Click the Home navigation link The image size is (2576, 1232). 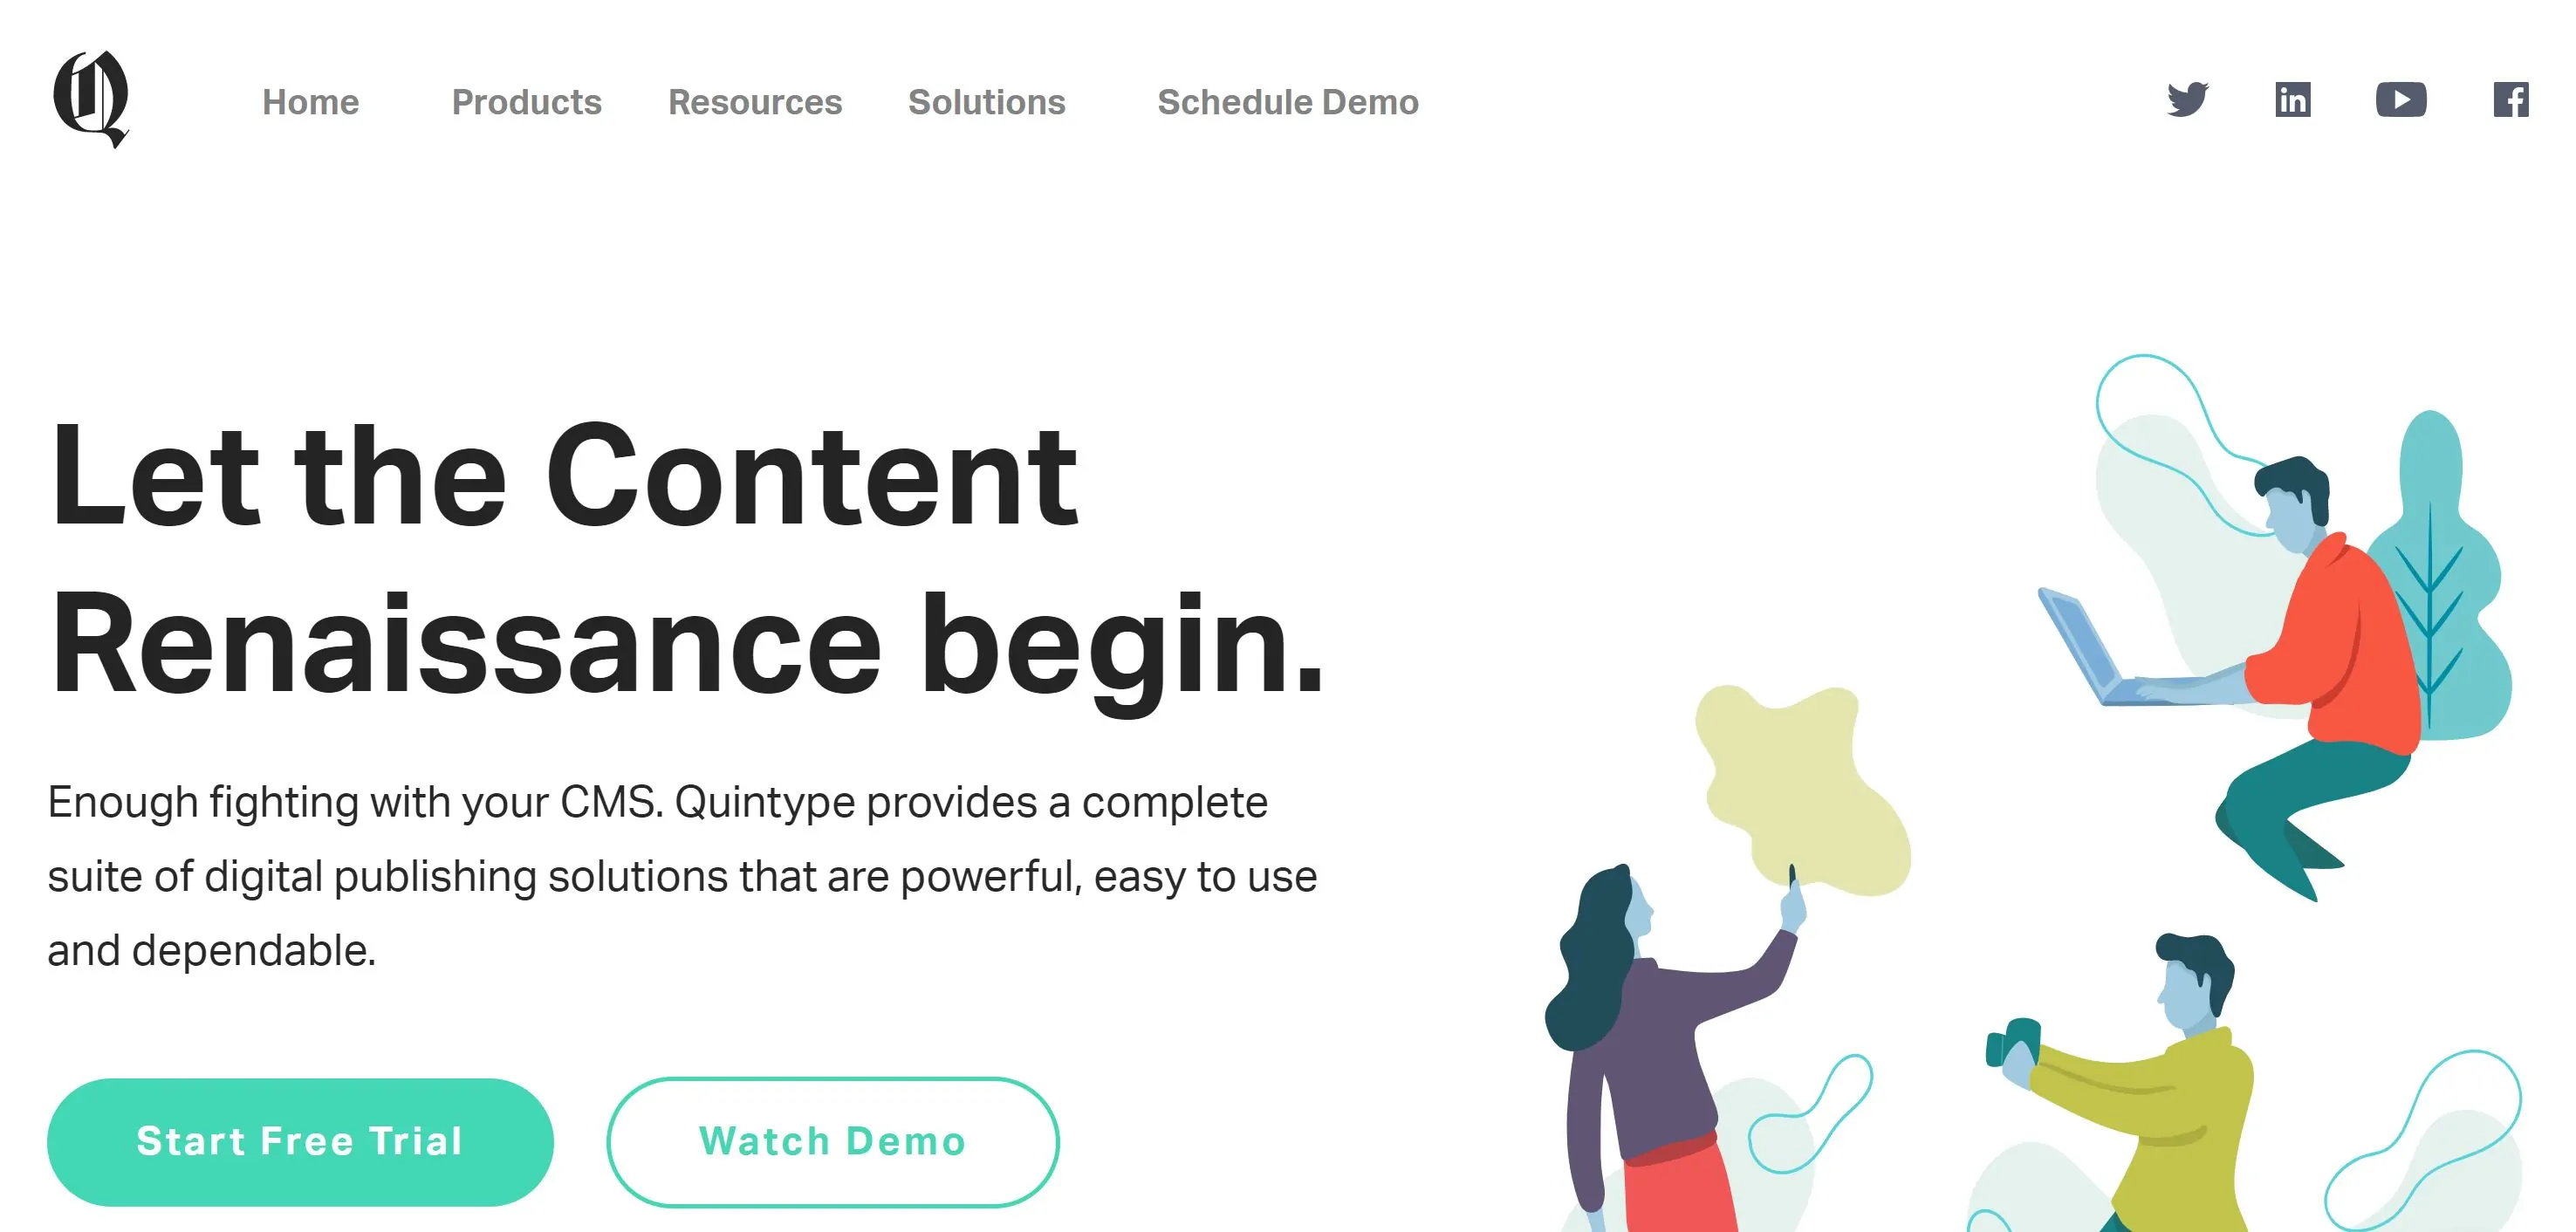point(309,100)
